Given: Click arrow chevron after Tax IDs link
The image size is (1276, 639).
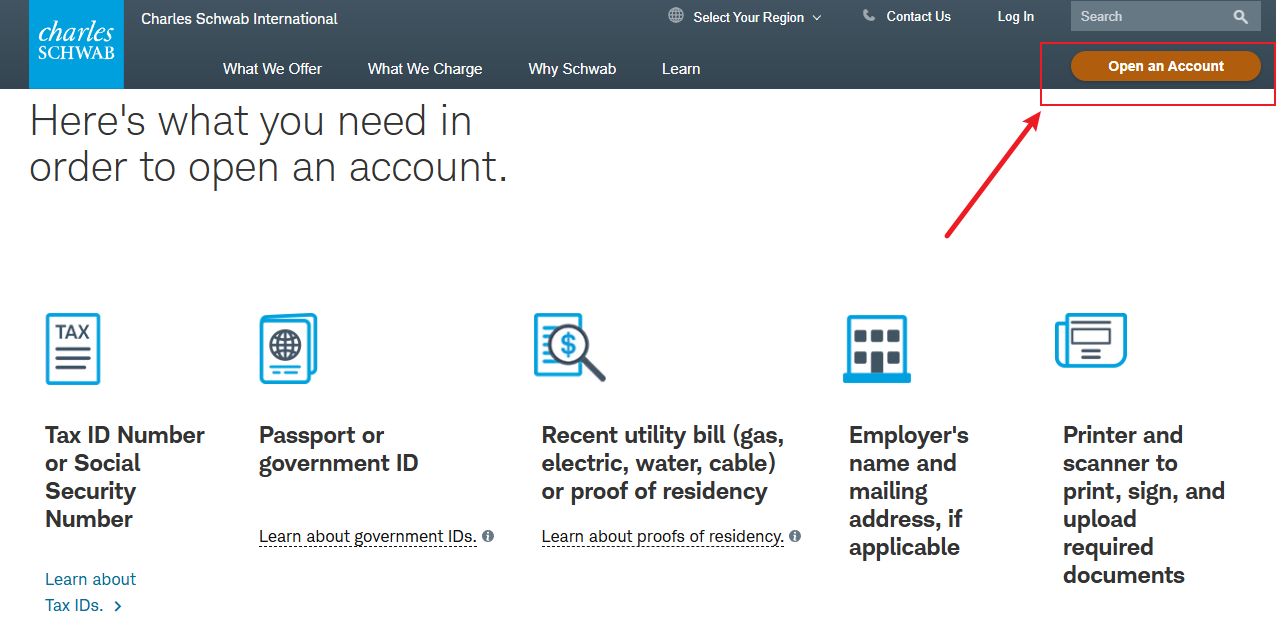Looking at the screenshot, I should 118,606.
